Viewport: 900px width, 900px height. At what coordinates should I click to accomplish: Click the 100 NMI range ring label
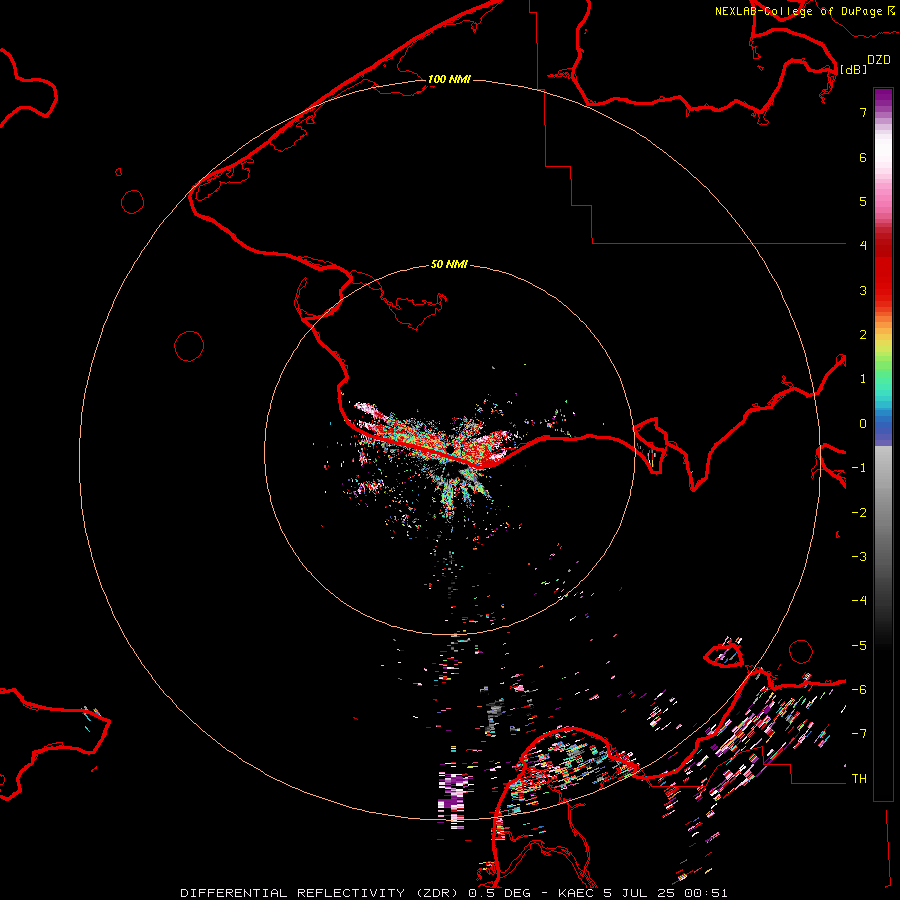tap(449, 79)
